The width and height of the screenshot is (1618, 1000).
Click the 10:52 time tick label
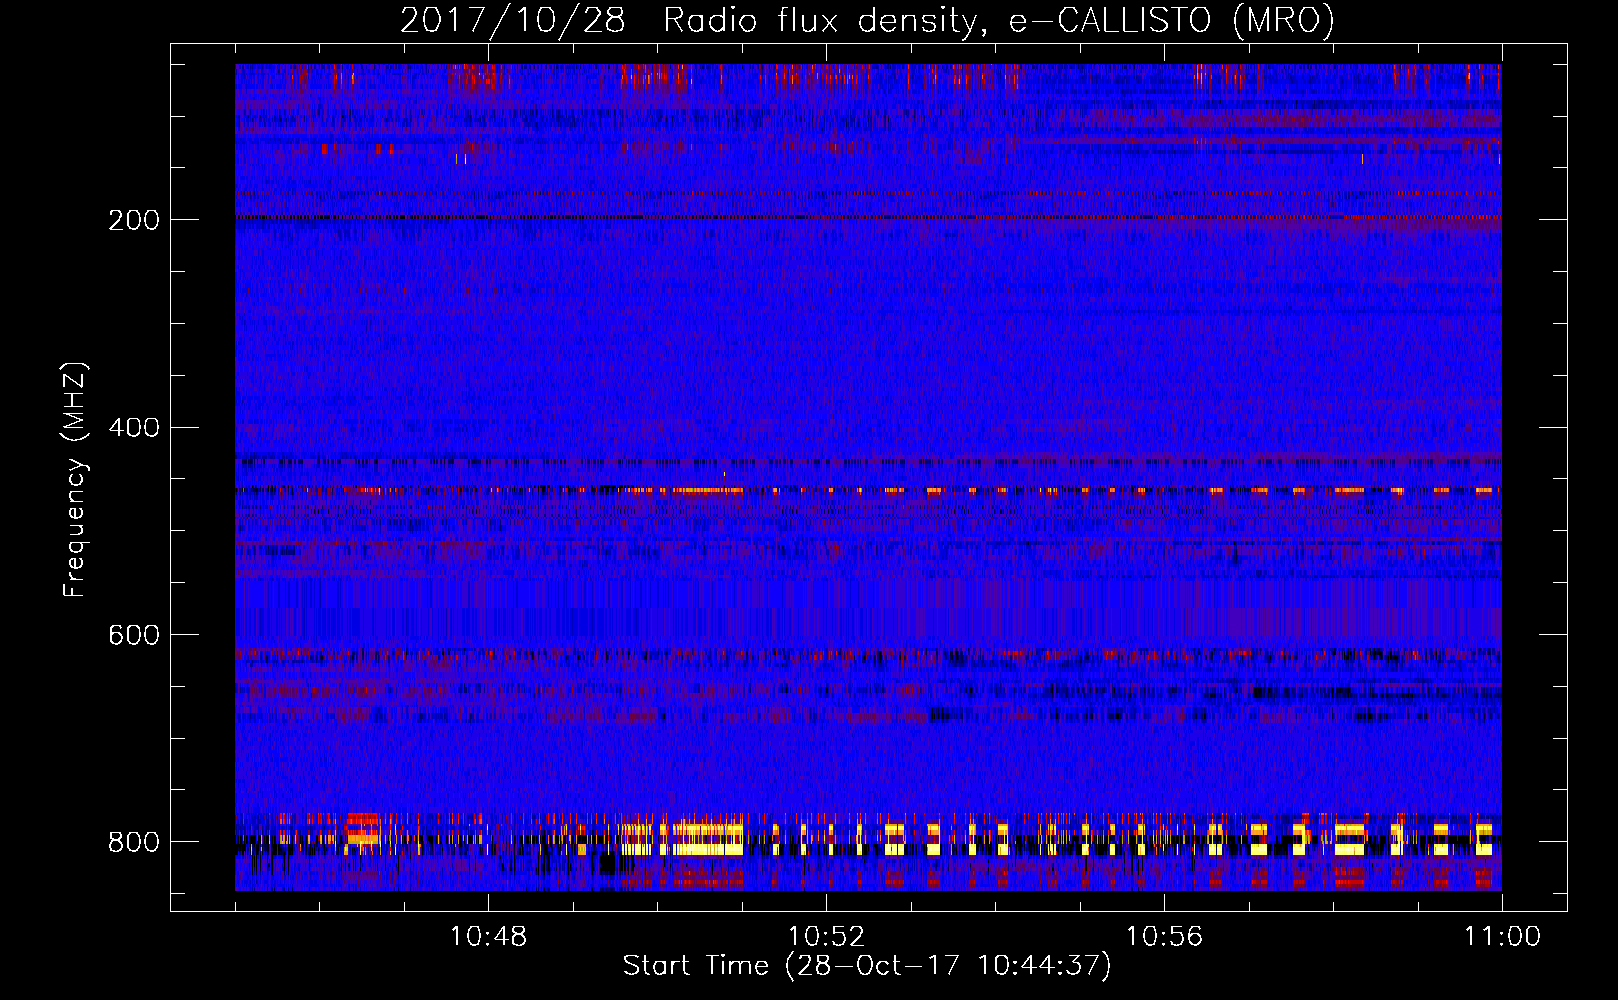826,937
